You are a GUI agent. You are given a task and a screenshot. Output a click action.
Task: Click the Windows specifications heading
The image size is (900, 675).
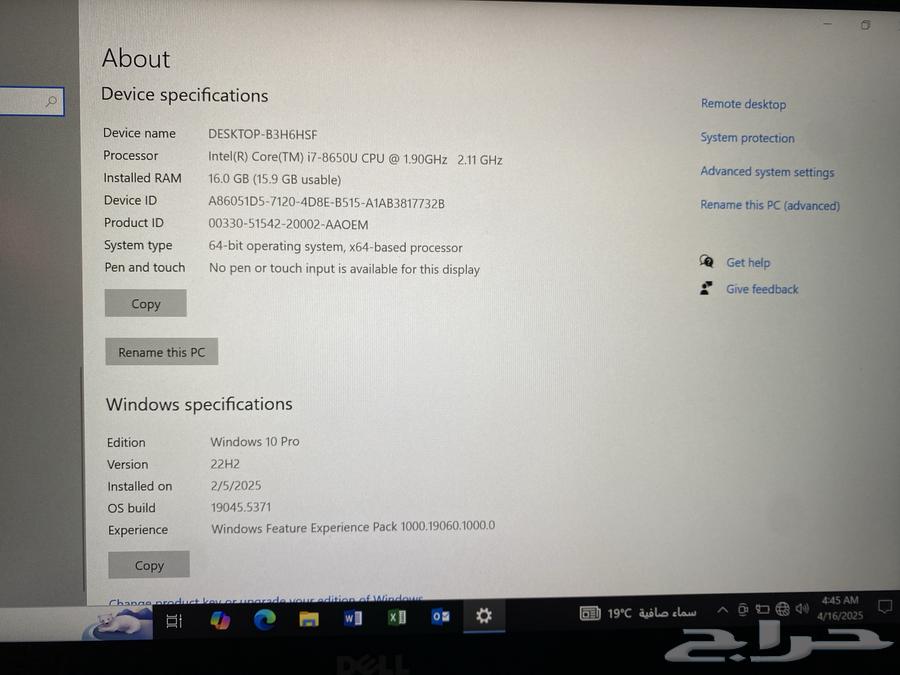pos(199,404)
